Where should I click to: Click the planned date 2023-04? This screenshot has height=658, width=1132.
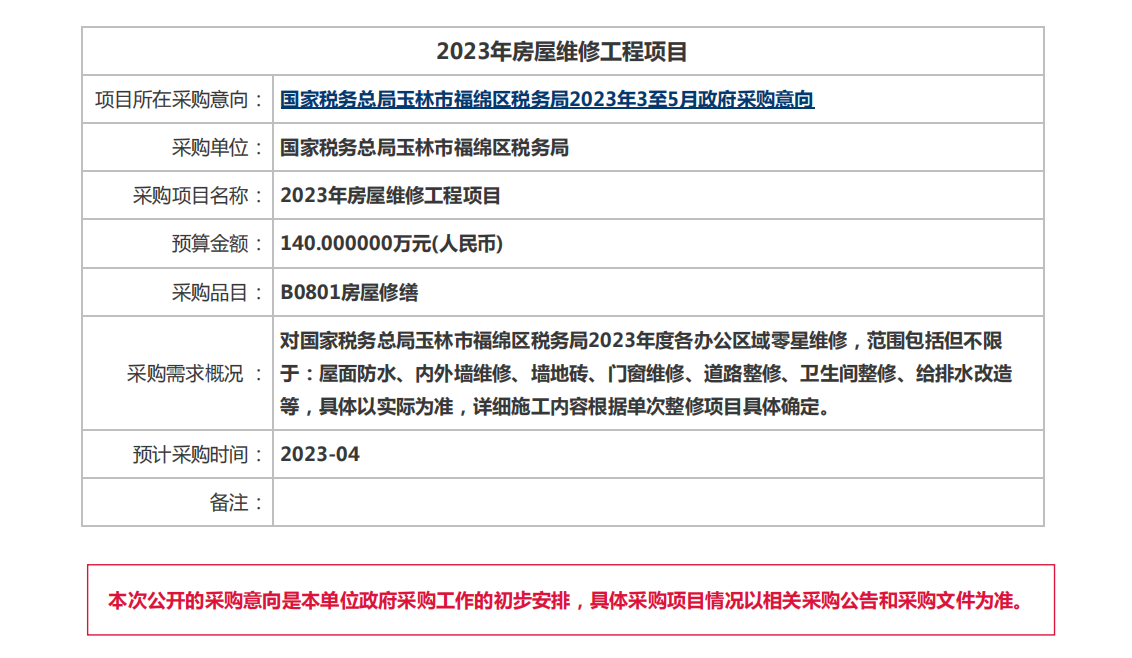(320, 454)
